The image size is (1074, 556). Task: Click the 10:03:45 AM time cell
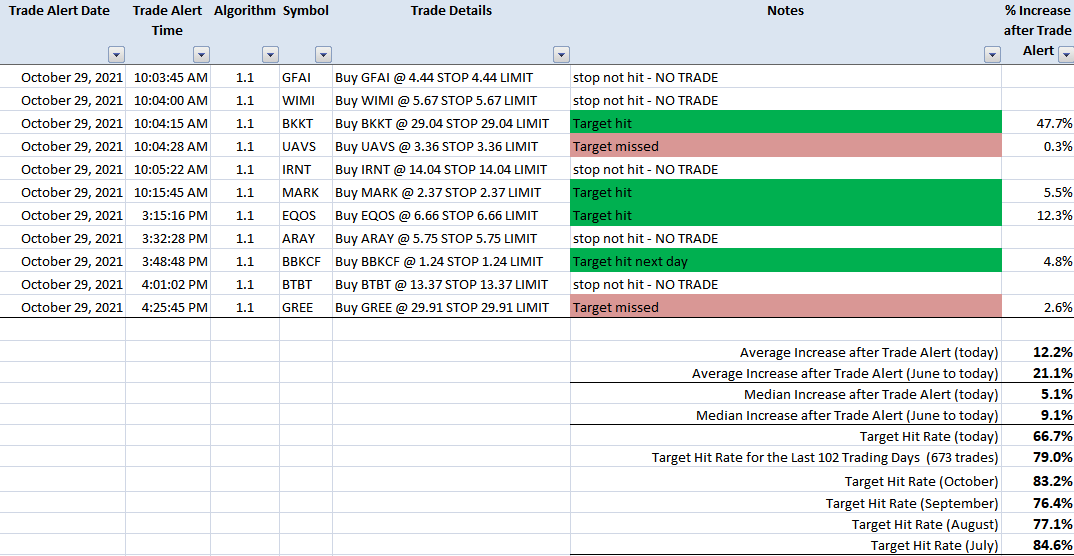[x=168, y=77]
